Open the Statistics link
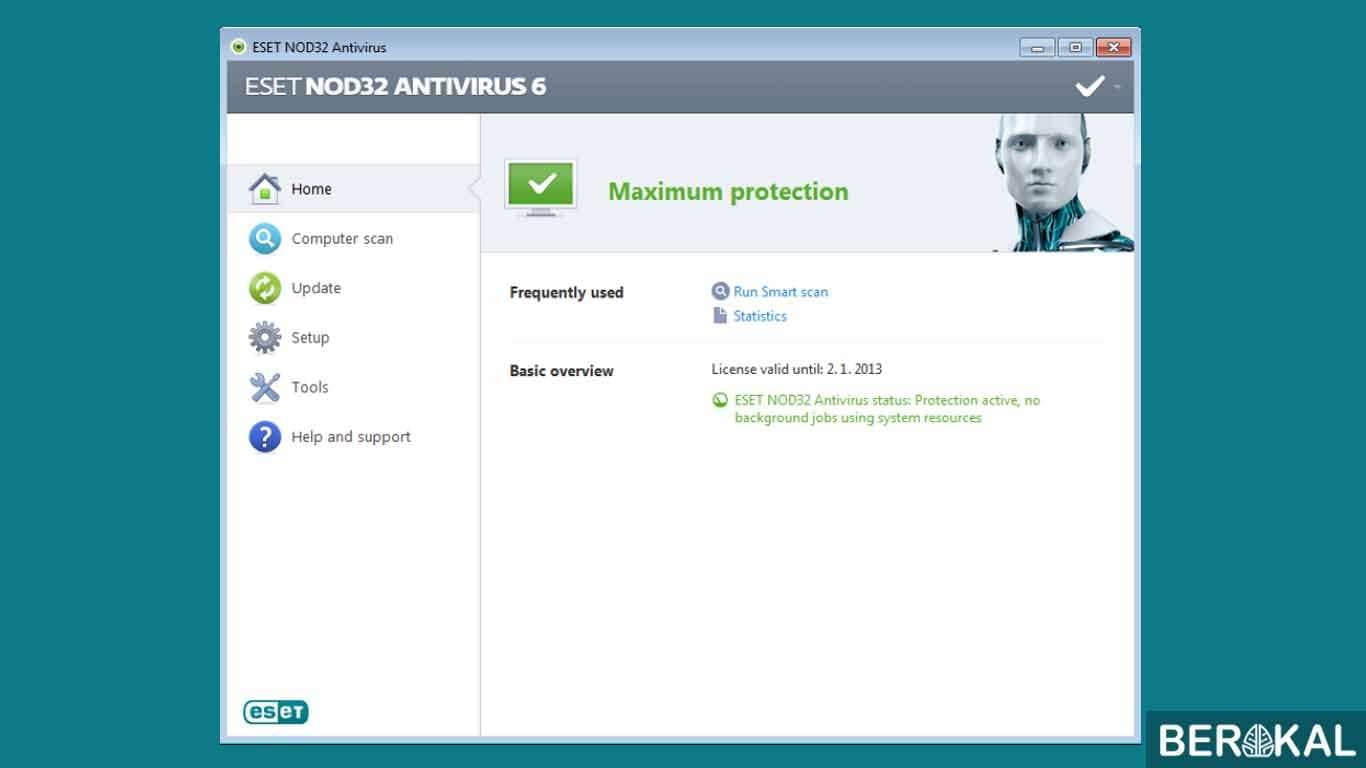 (760, 316)
